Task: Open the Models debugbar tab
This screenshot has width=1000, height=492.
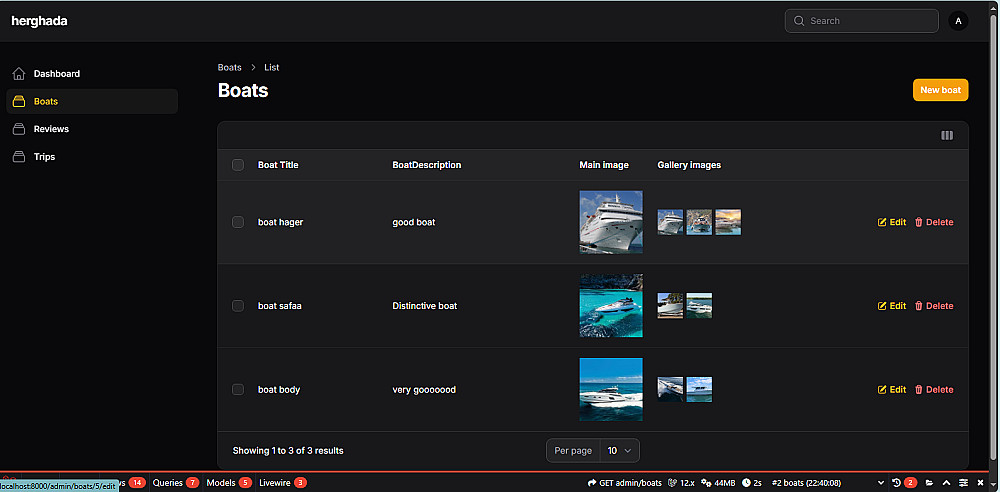Action: [229, 483]
